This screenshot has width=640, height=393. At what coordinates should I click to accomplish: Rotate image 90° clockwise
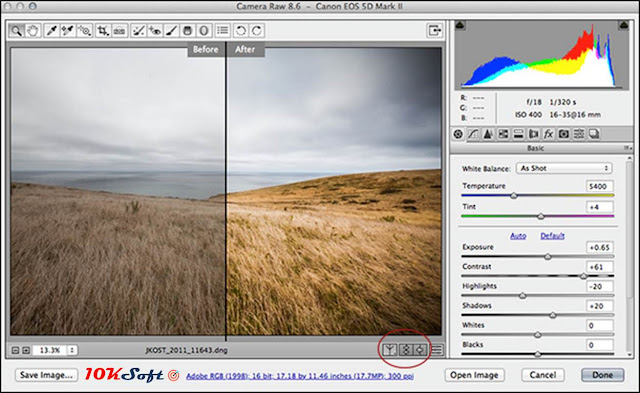[257, 31]
